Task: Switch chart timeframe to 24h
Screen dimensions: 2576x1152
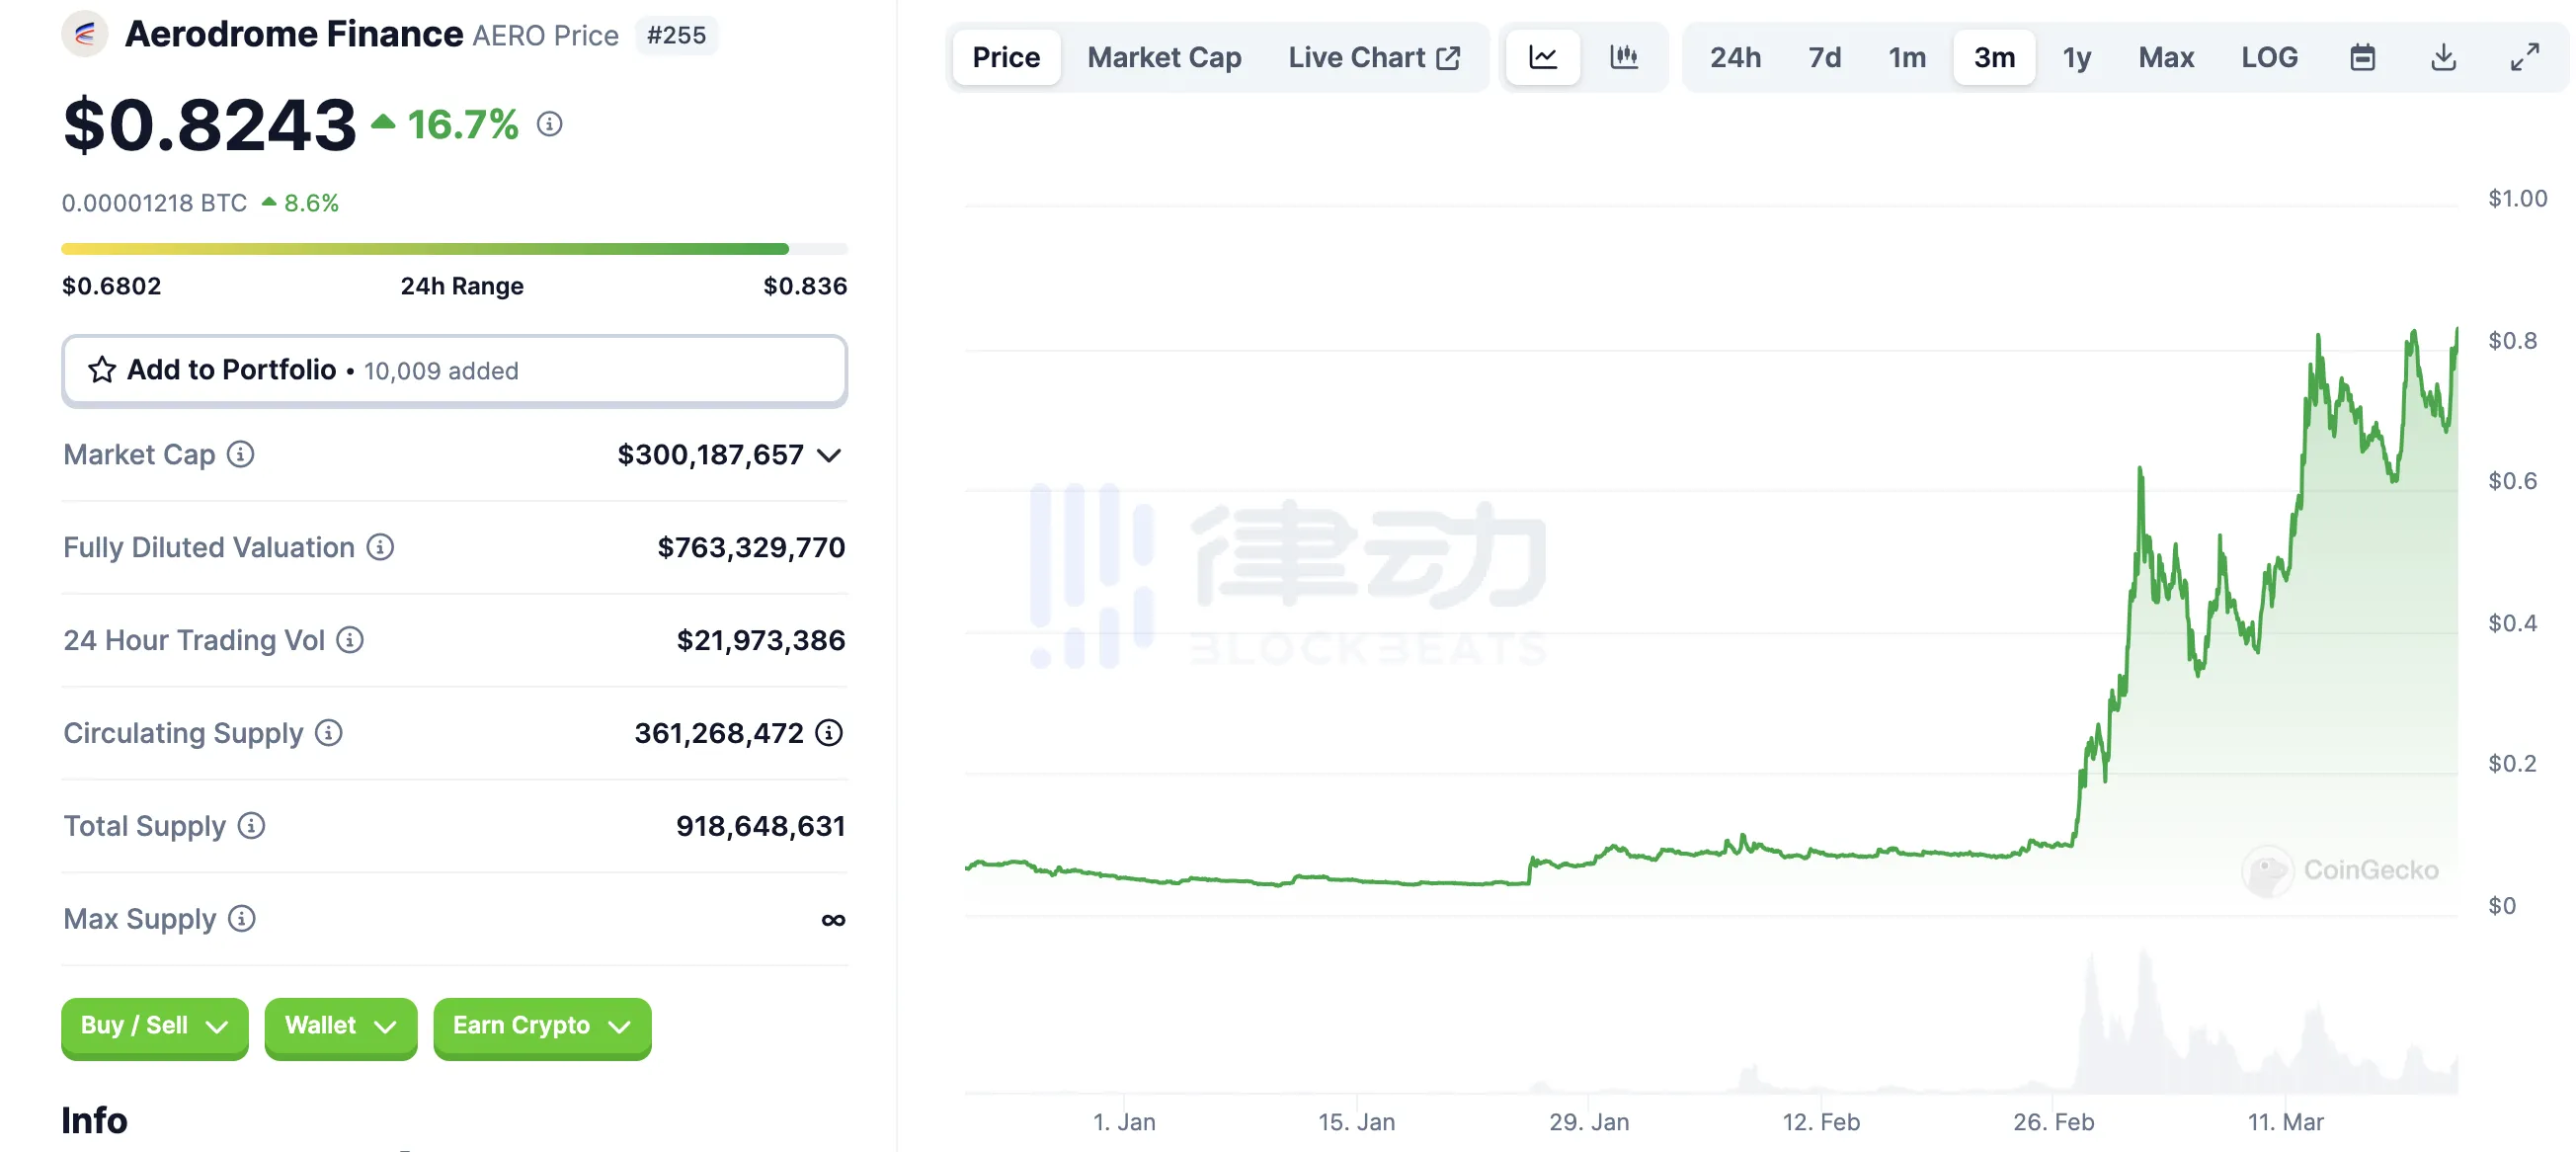Action: pyautogui.click(x=1735, y=57)
